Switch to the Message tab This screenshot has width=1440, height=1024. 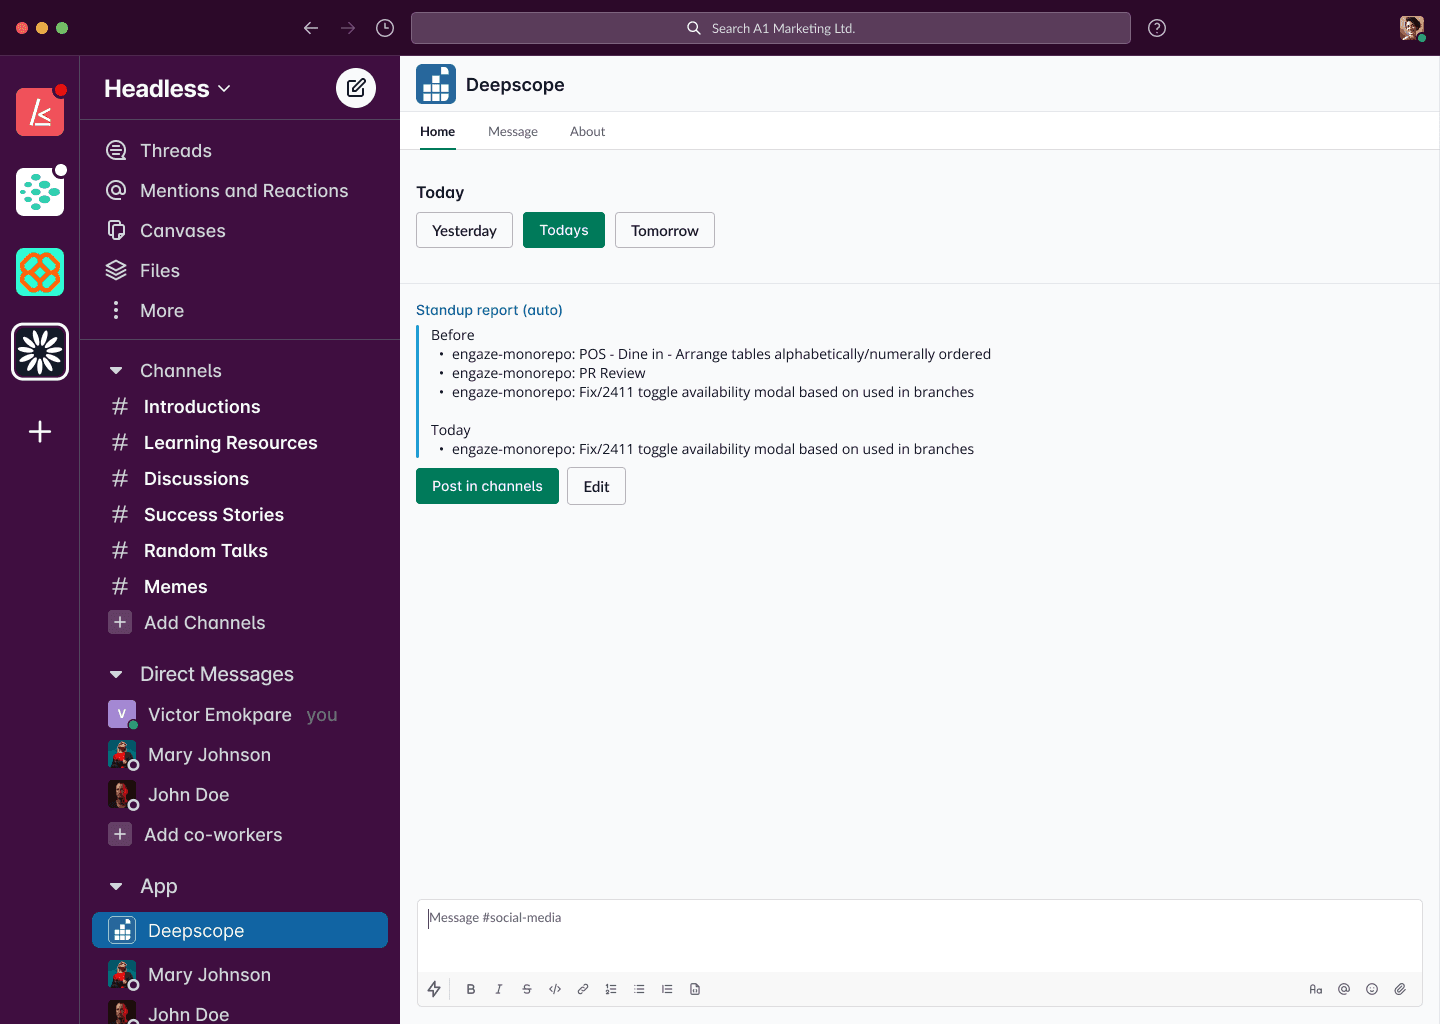click(x=513, y=131)
